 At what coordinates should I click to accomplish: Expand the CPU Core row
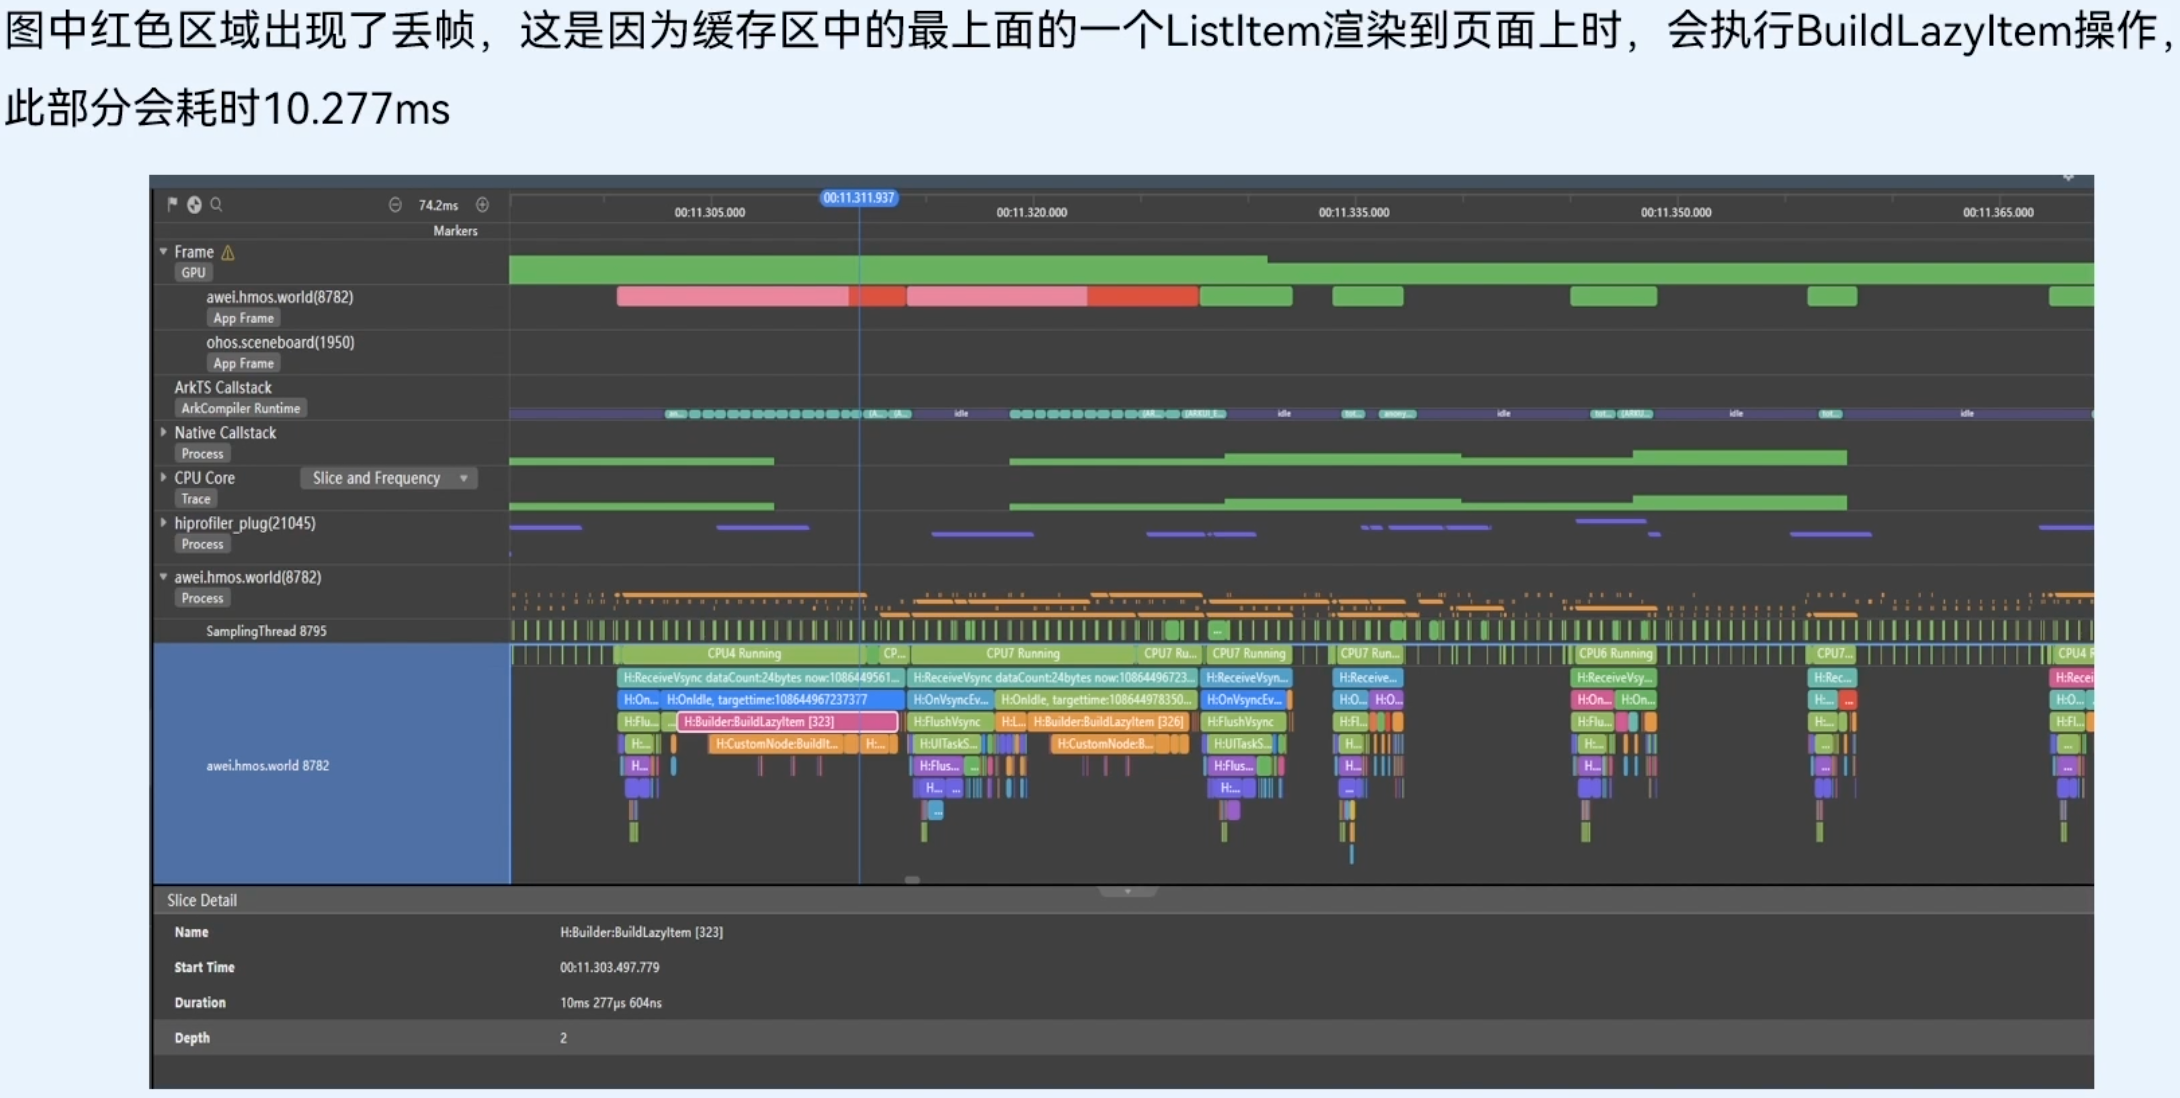[x=163, y=478]
